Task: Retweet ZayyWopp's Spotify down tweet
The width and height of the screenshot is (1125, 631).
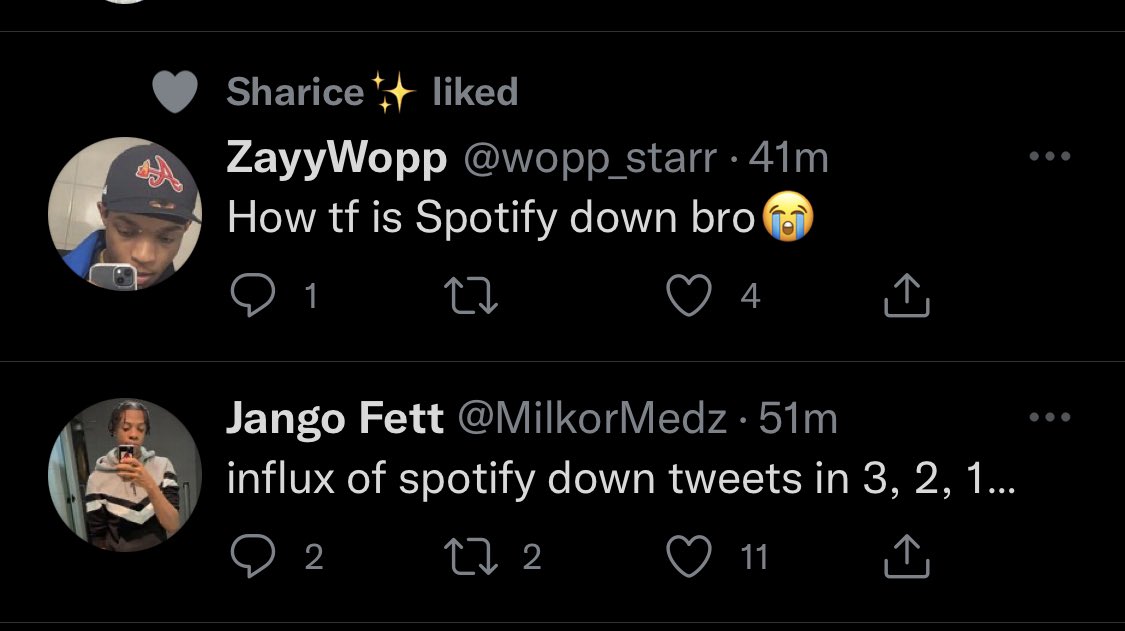Action: point(468,295)
